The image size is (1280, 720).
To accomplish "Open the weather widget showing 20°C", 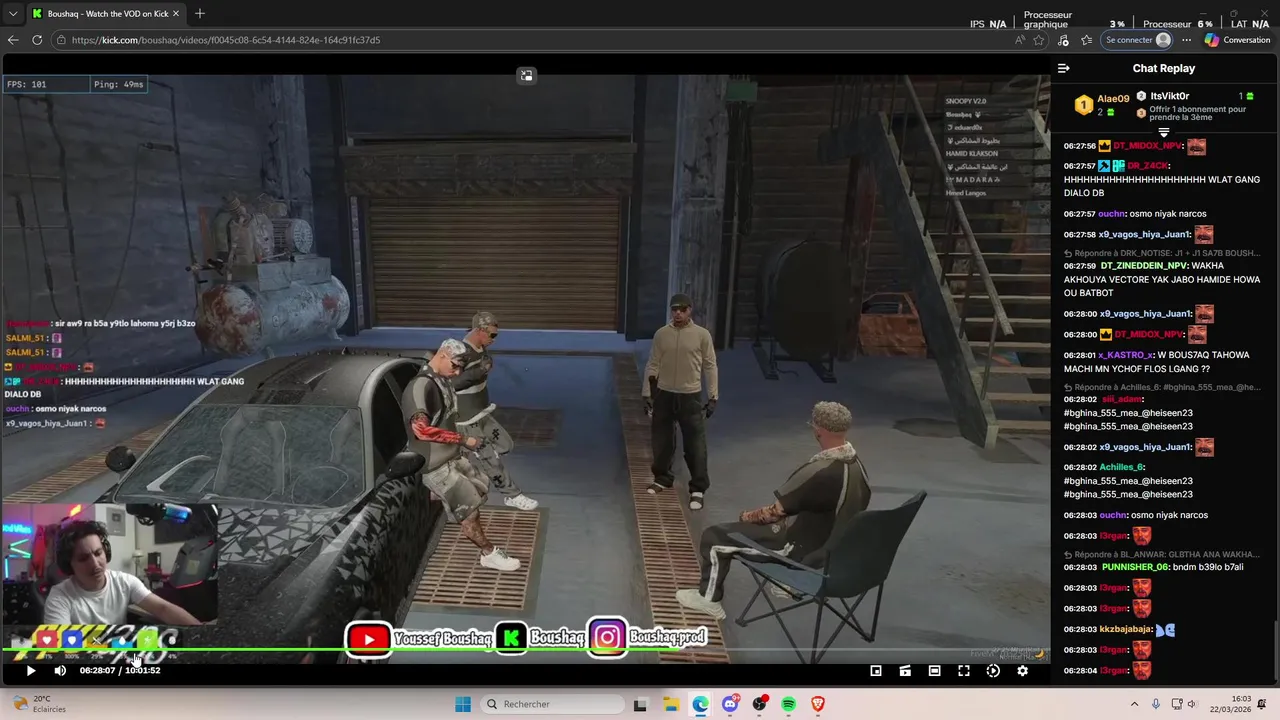I will (38, 704).
